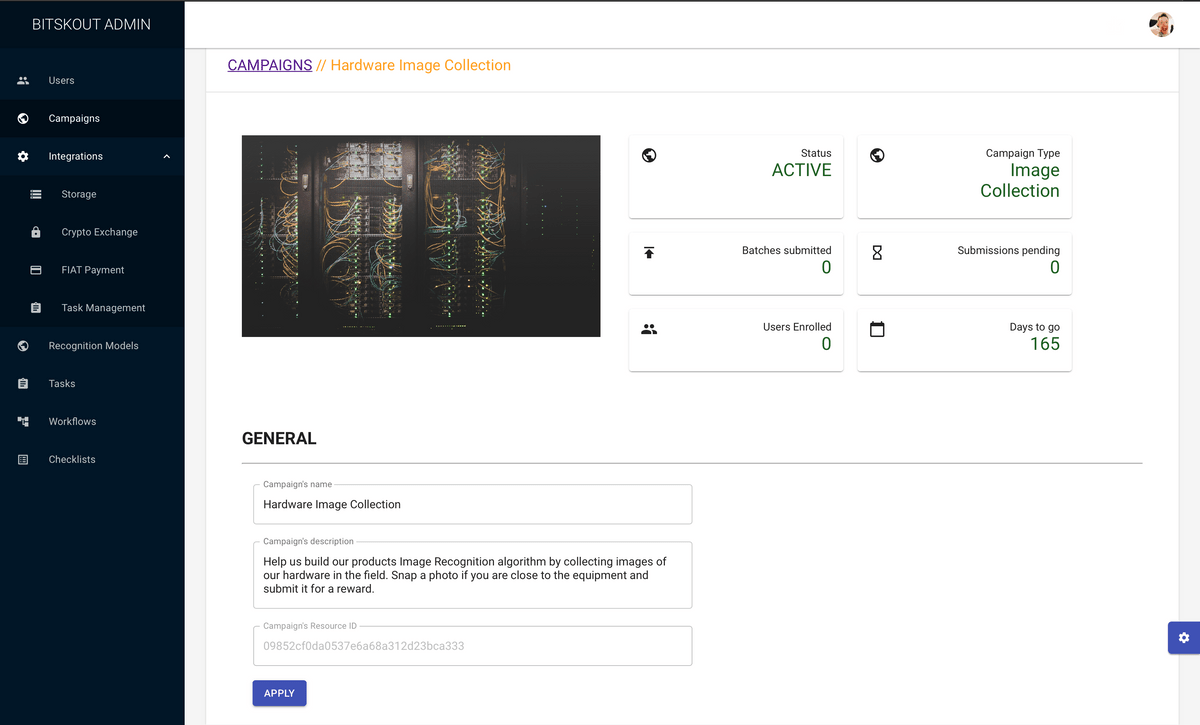Click the hourglass icon on Submissions pending card

coord(877,252)
